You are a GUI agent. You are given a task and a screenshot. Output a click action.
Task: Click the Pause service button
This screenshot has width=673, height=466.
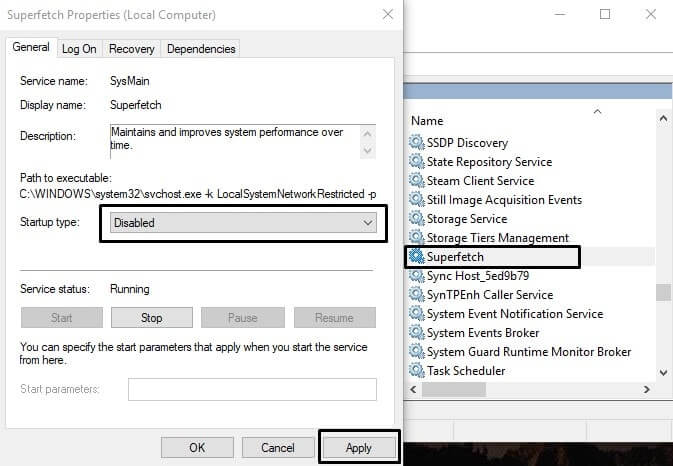click(243, 318)
